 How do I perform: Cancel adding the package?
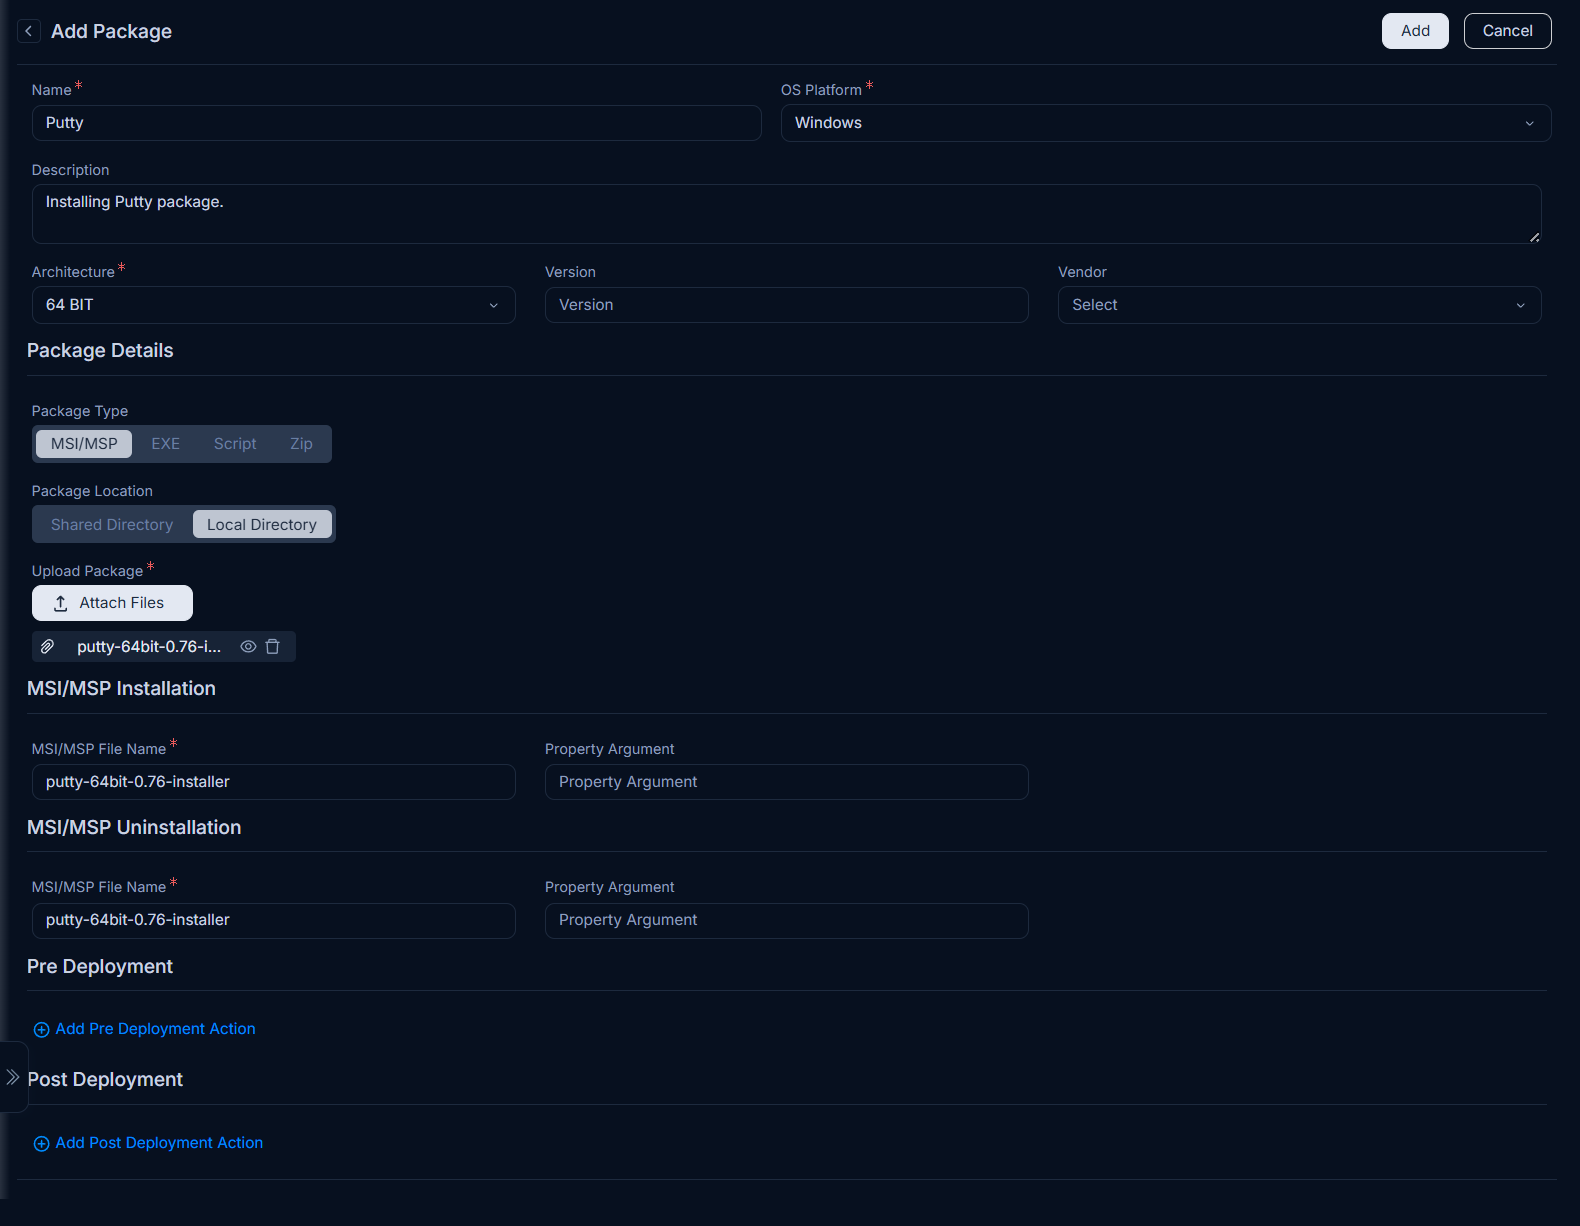pyautogui.click(x=1507, y=31)
